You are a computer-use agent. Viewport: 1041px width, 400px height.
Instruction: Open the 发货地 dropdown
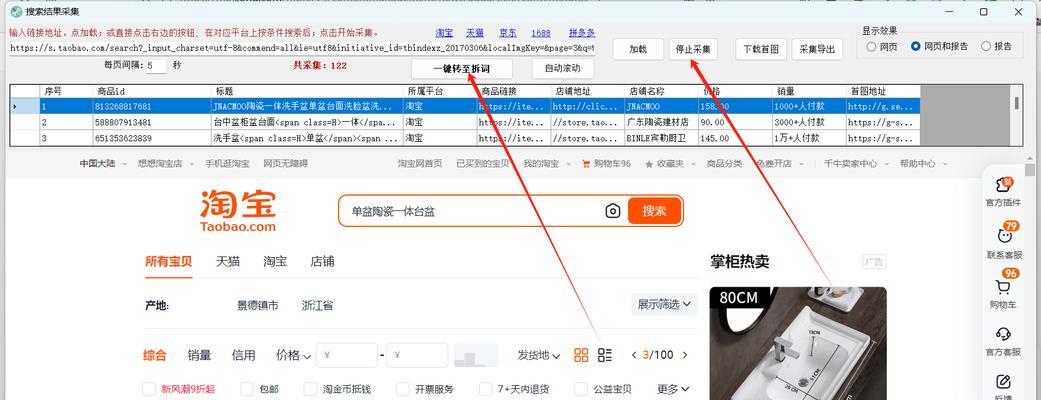(538, 355)
